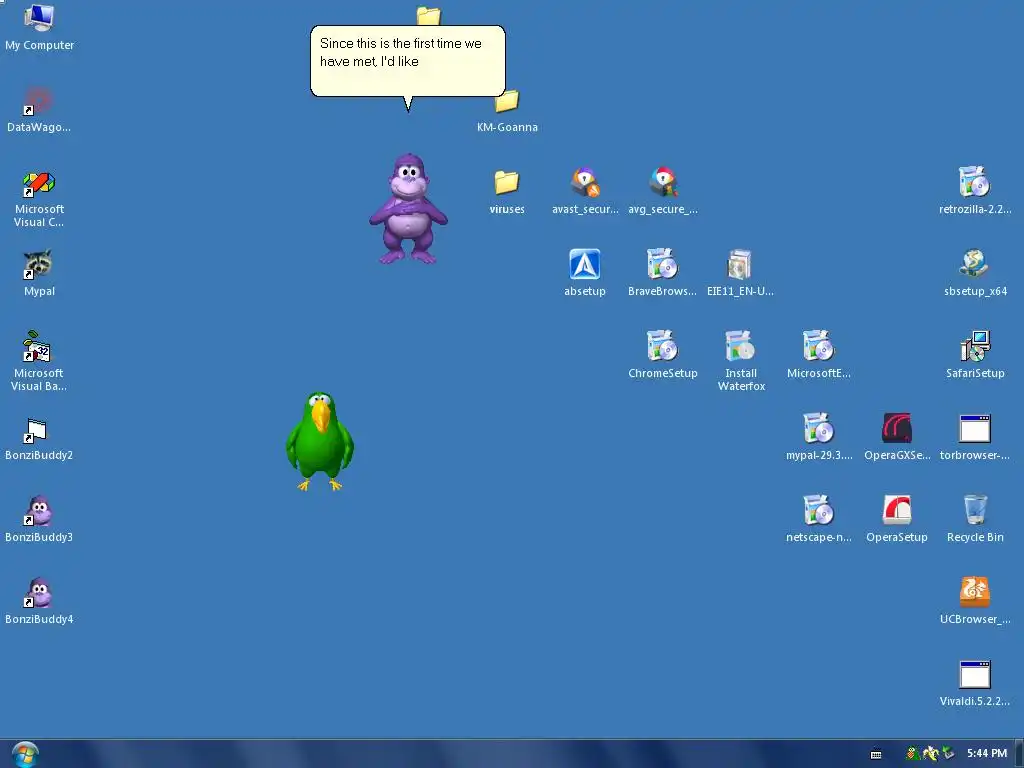Screen dimensions: 1024x768
Task: Click the banana tray icon
Action: point(930,754)
